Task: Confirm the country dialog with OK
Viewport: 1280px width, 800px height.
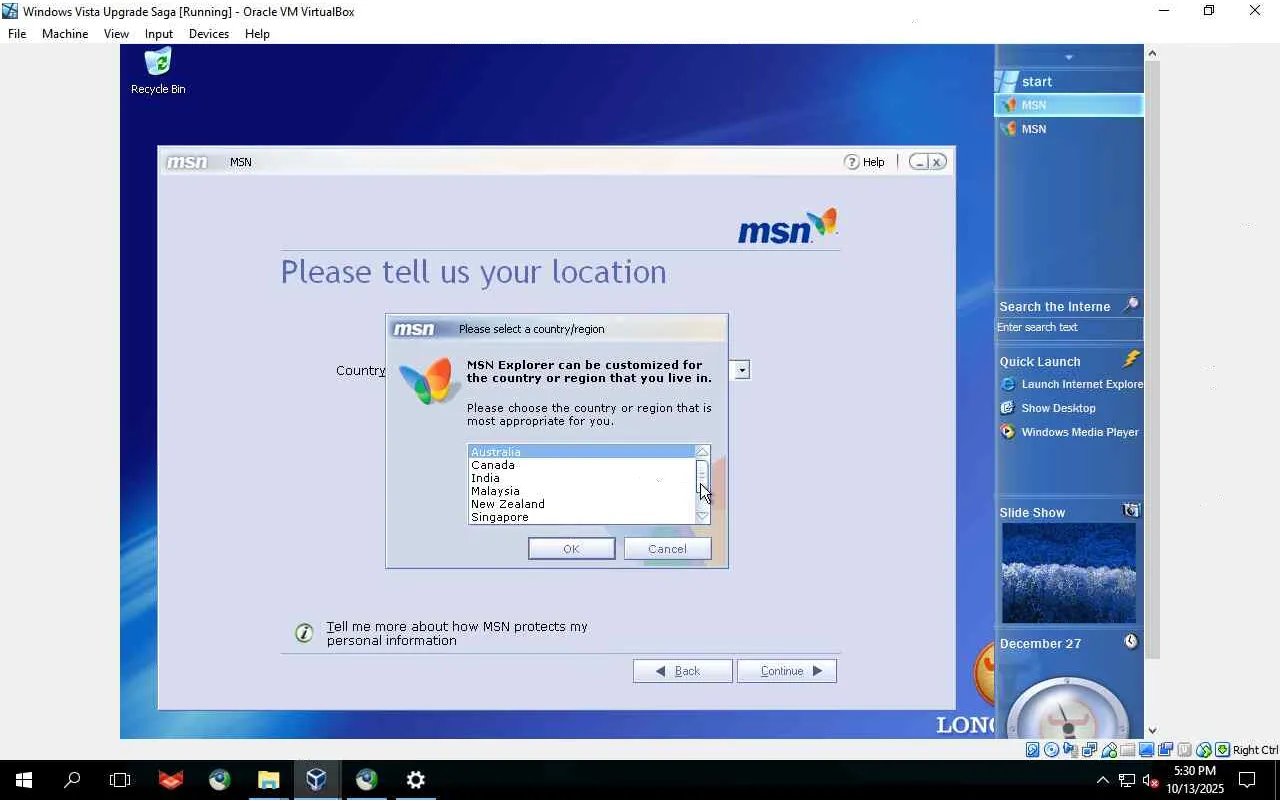Action: [571, 549]
